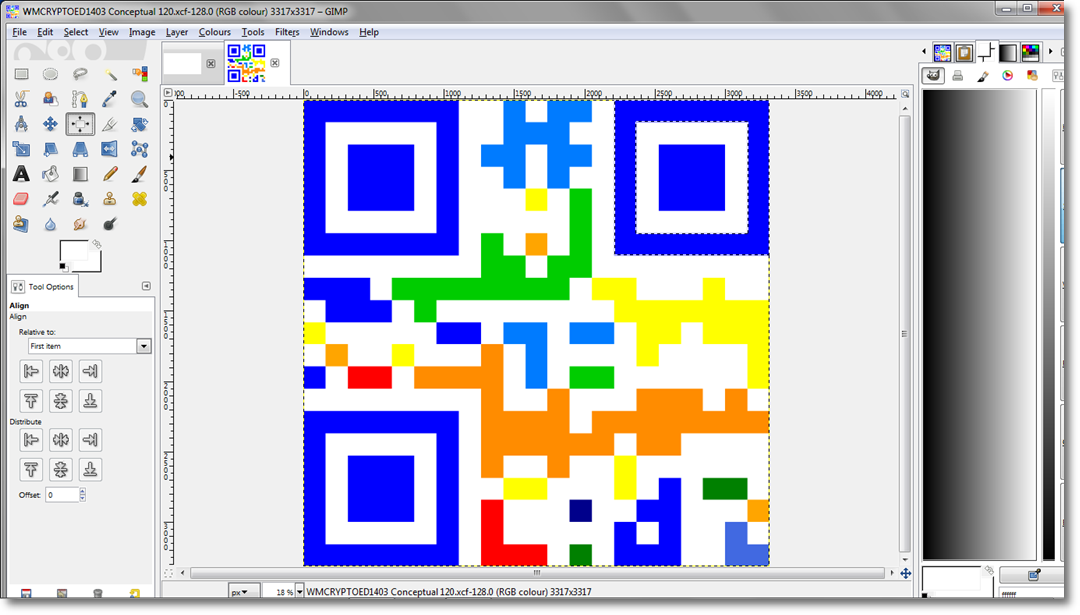Image resolution: width=1080 pixels, height=615 pixels.
Task: Open the foreground colour swatch
Action: click(72, 251)
